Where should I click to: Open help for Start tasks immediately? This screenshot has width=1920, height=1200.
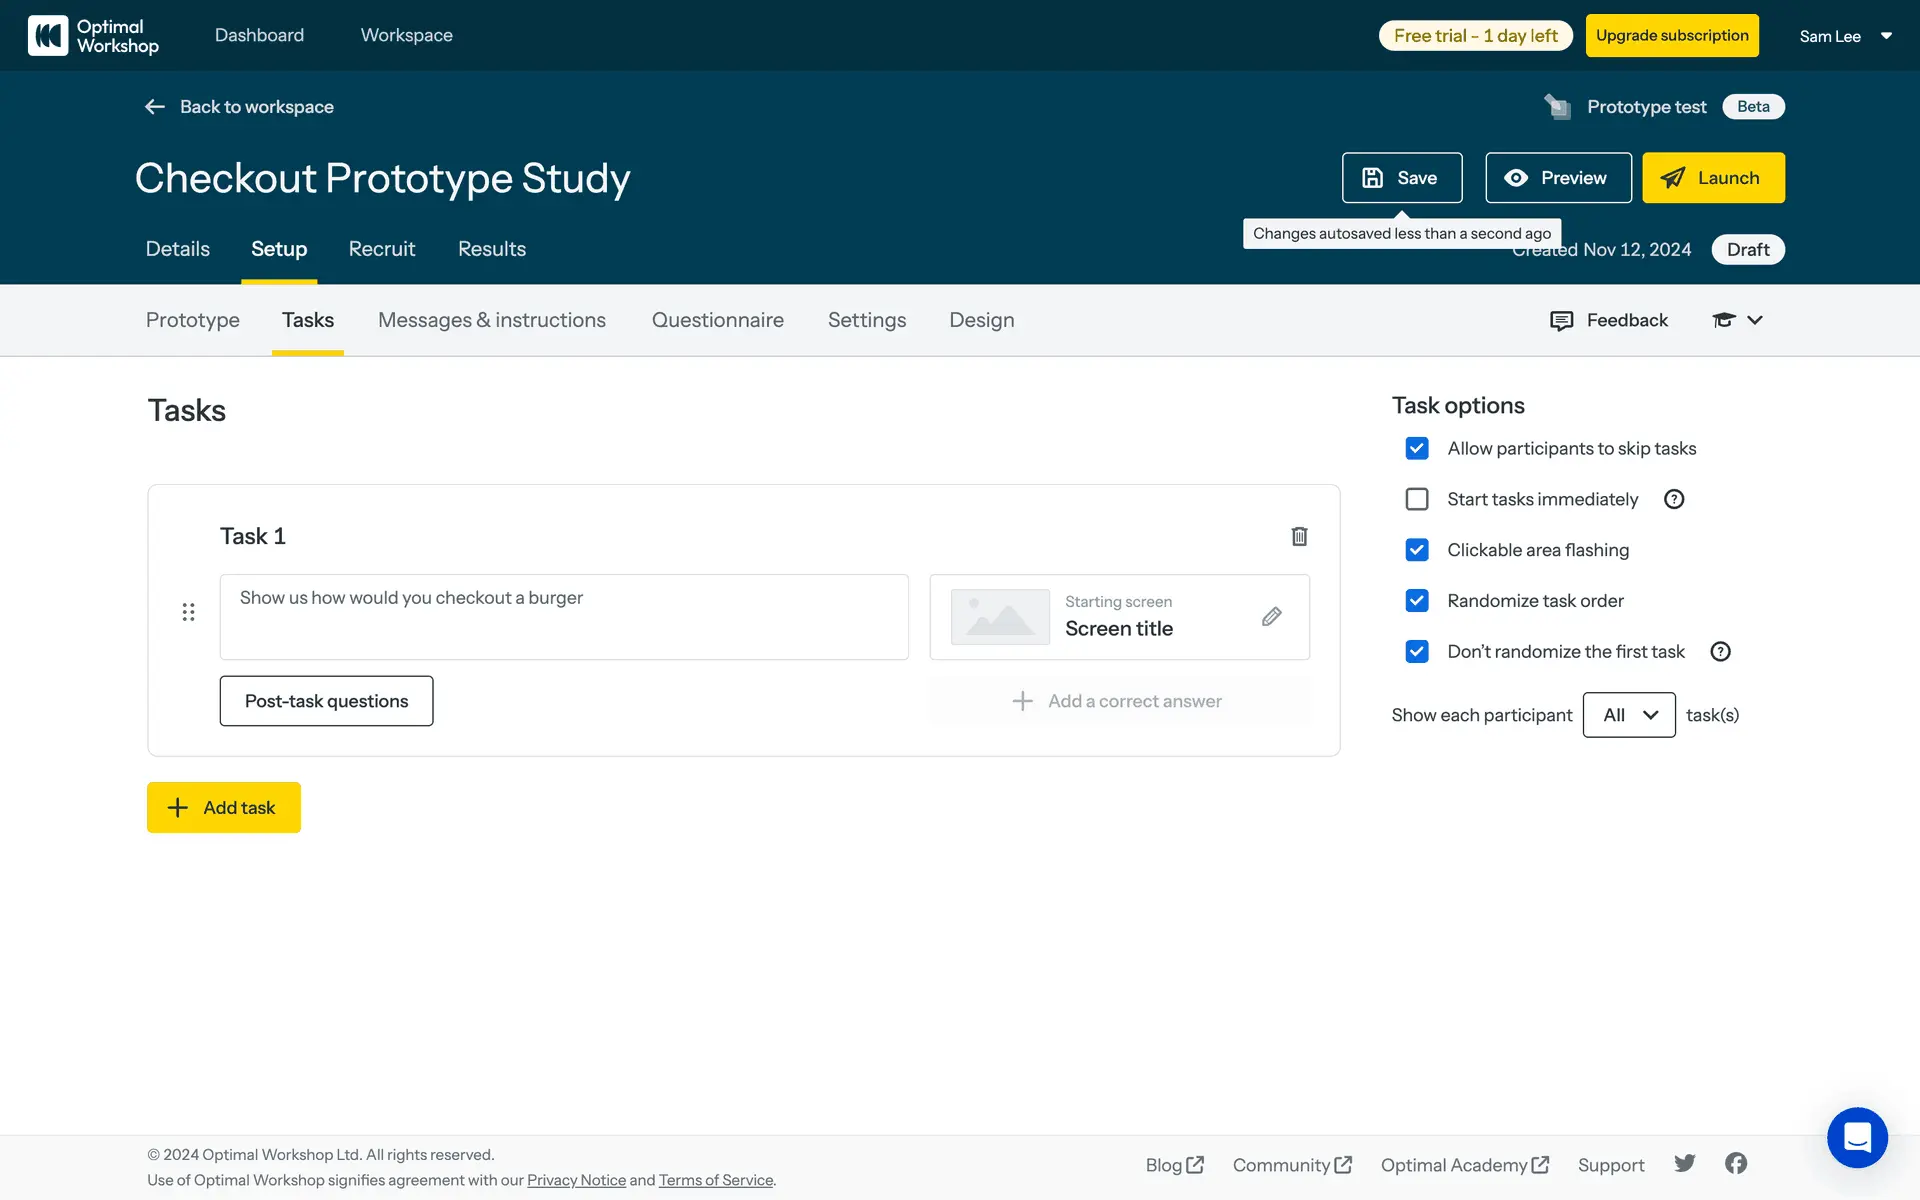pyautogui.click(x=1674, y=499)
